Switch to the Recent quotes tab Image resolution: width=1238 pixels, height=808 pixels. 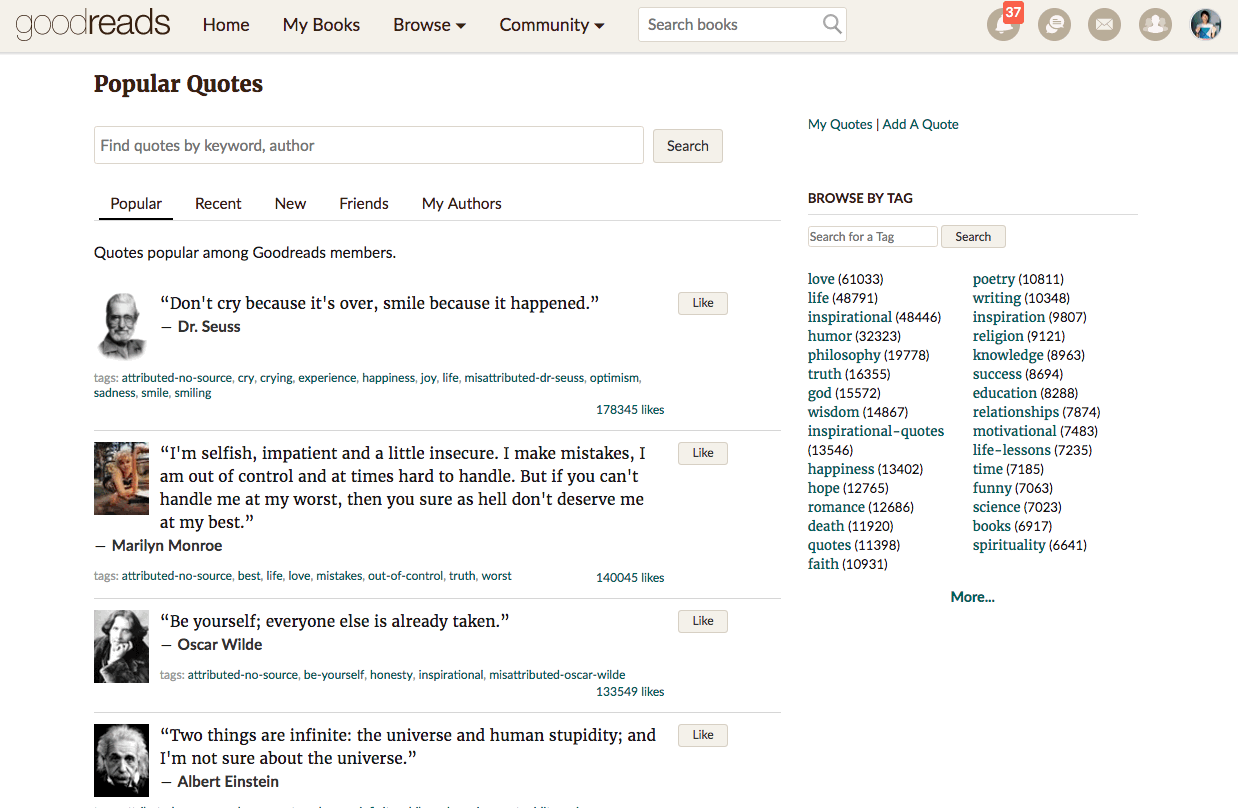point(218,203)
